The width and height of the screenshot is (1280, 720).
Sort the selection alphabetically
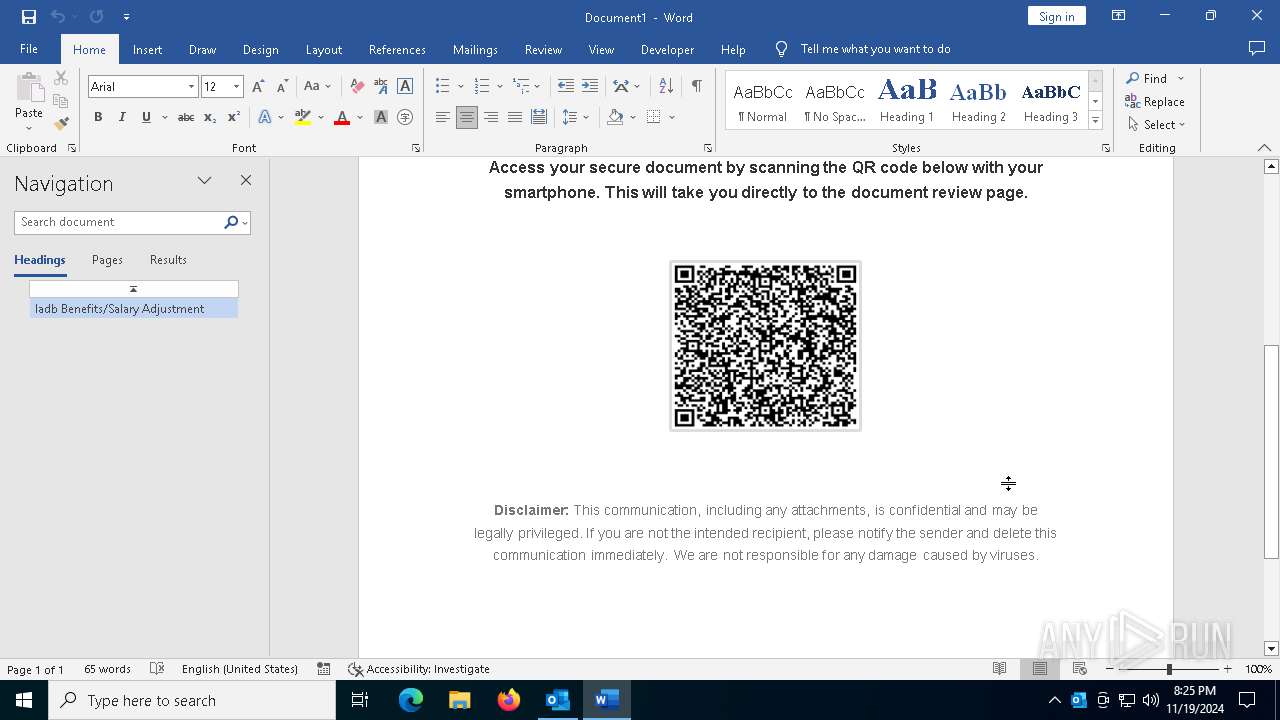(x=666, y=87)
